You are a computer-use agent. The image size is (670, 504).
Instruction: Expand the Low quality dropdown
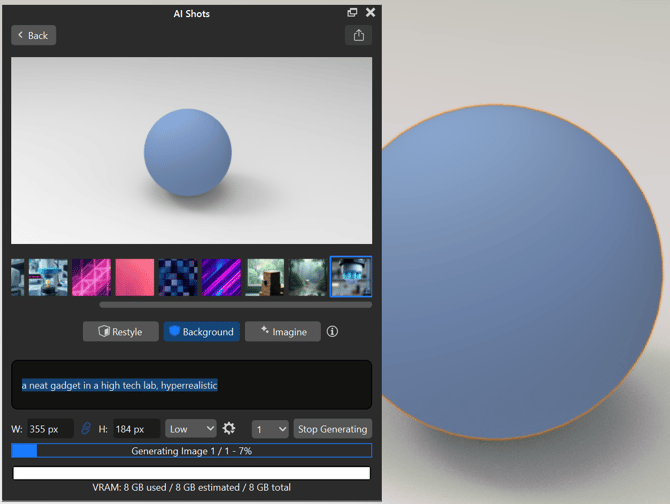pos(190,429)
